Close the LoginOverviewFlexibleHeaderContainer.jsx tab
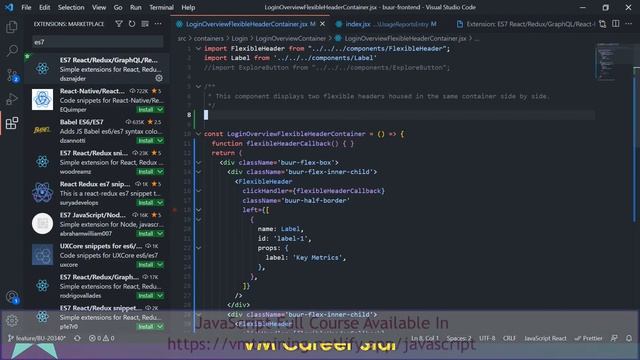This screenshot has height=360, width=640. tap(322, 24)
